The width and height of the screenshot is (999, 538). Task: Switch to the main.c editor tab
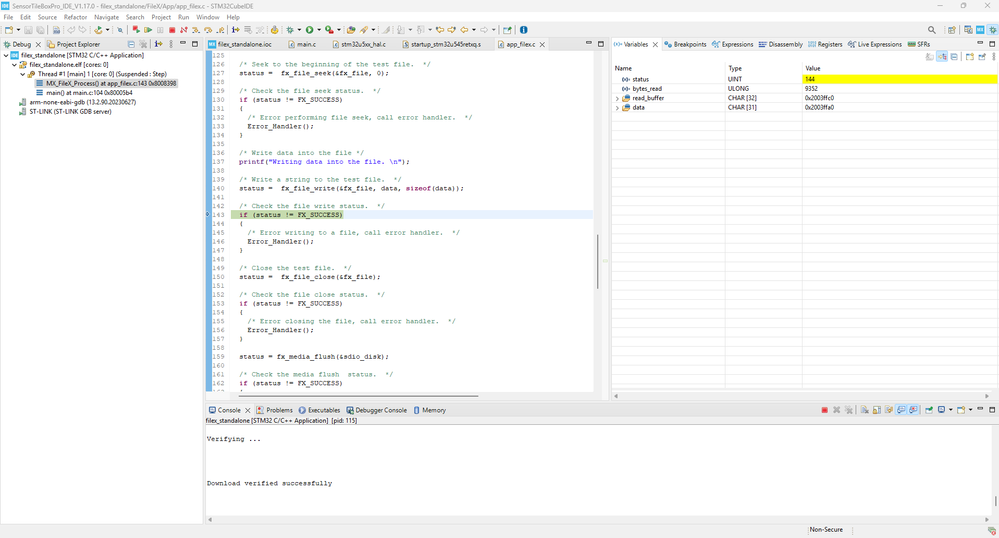click(301, 45)
